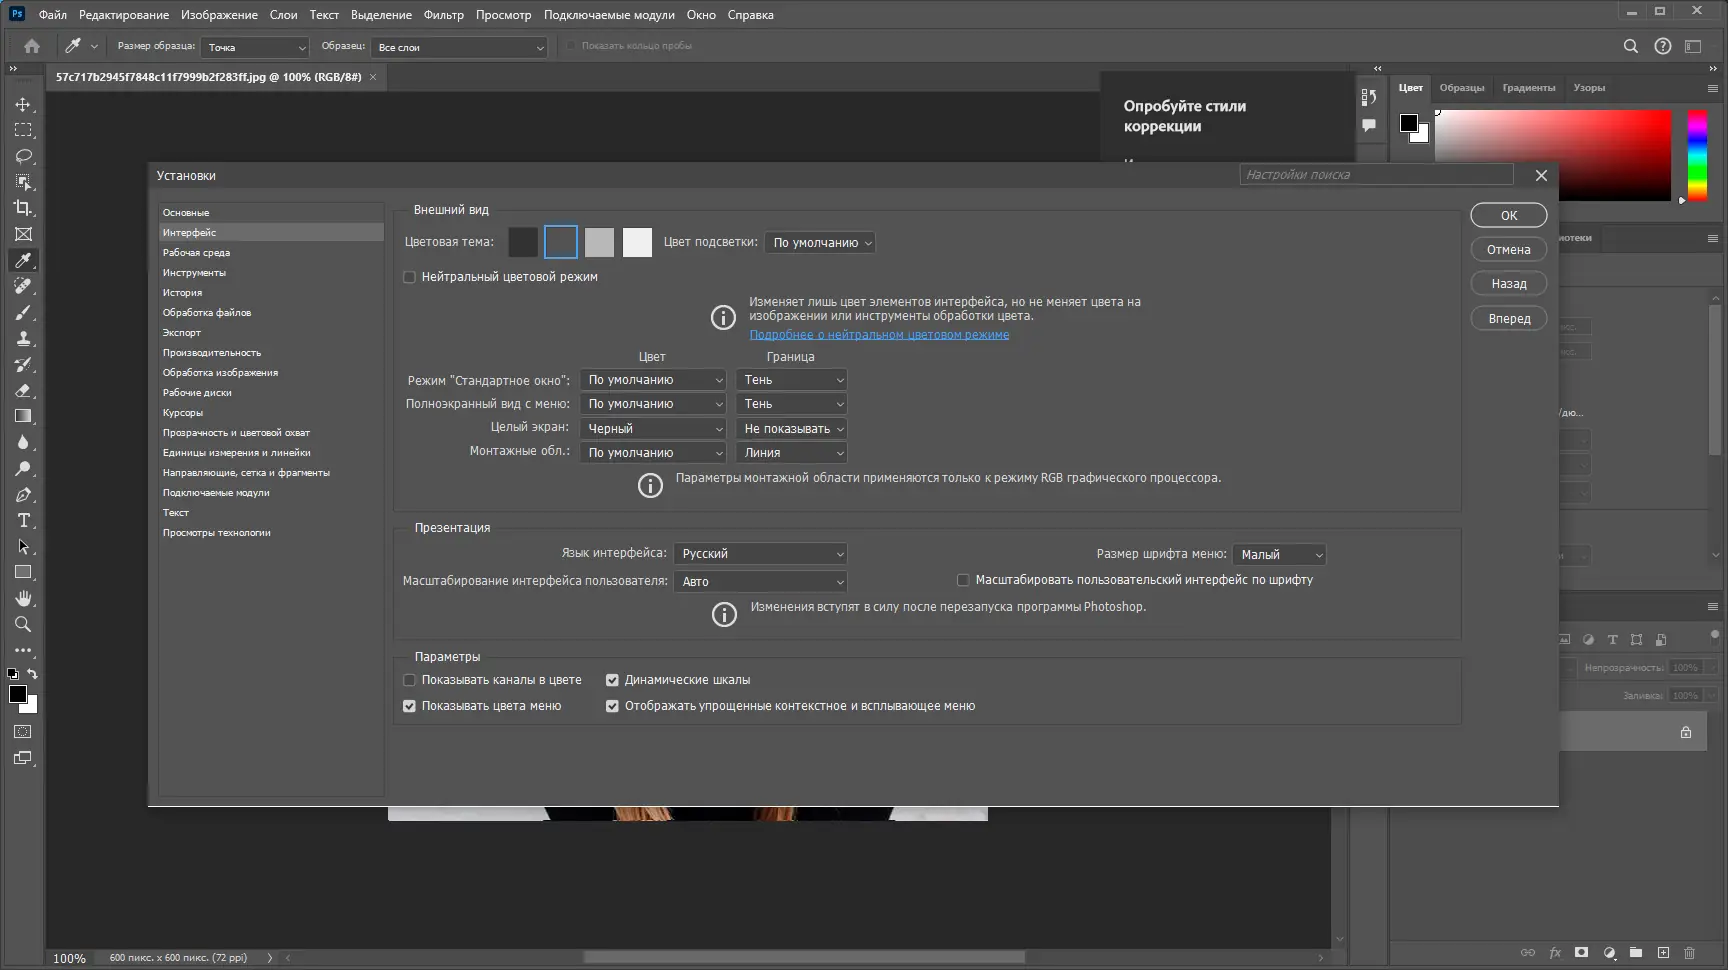Select the Rectangular Marquee tool
Image resolution: width=1728 pixels, height=970 pixels.
point(23,130)
